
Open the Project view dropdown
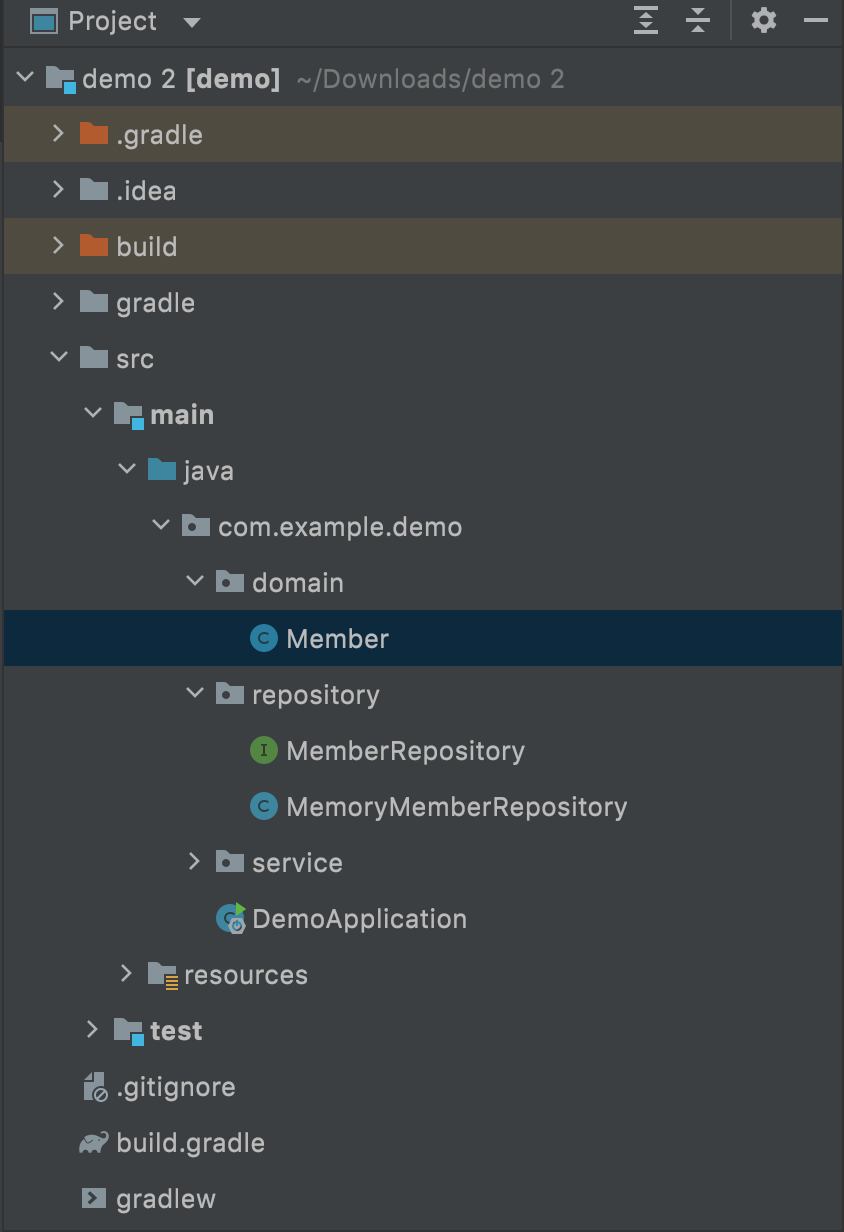click(193, 22)
